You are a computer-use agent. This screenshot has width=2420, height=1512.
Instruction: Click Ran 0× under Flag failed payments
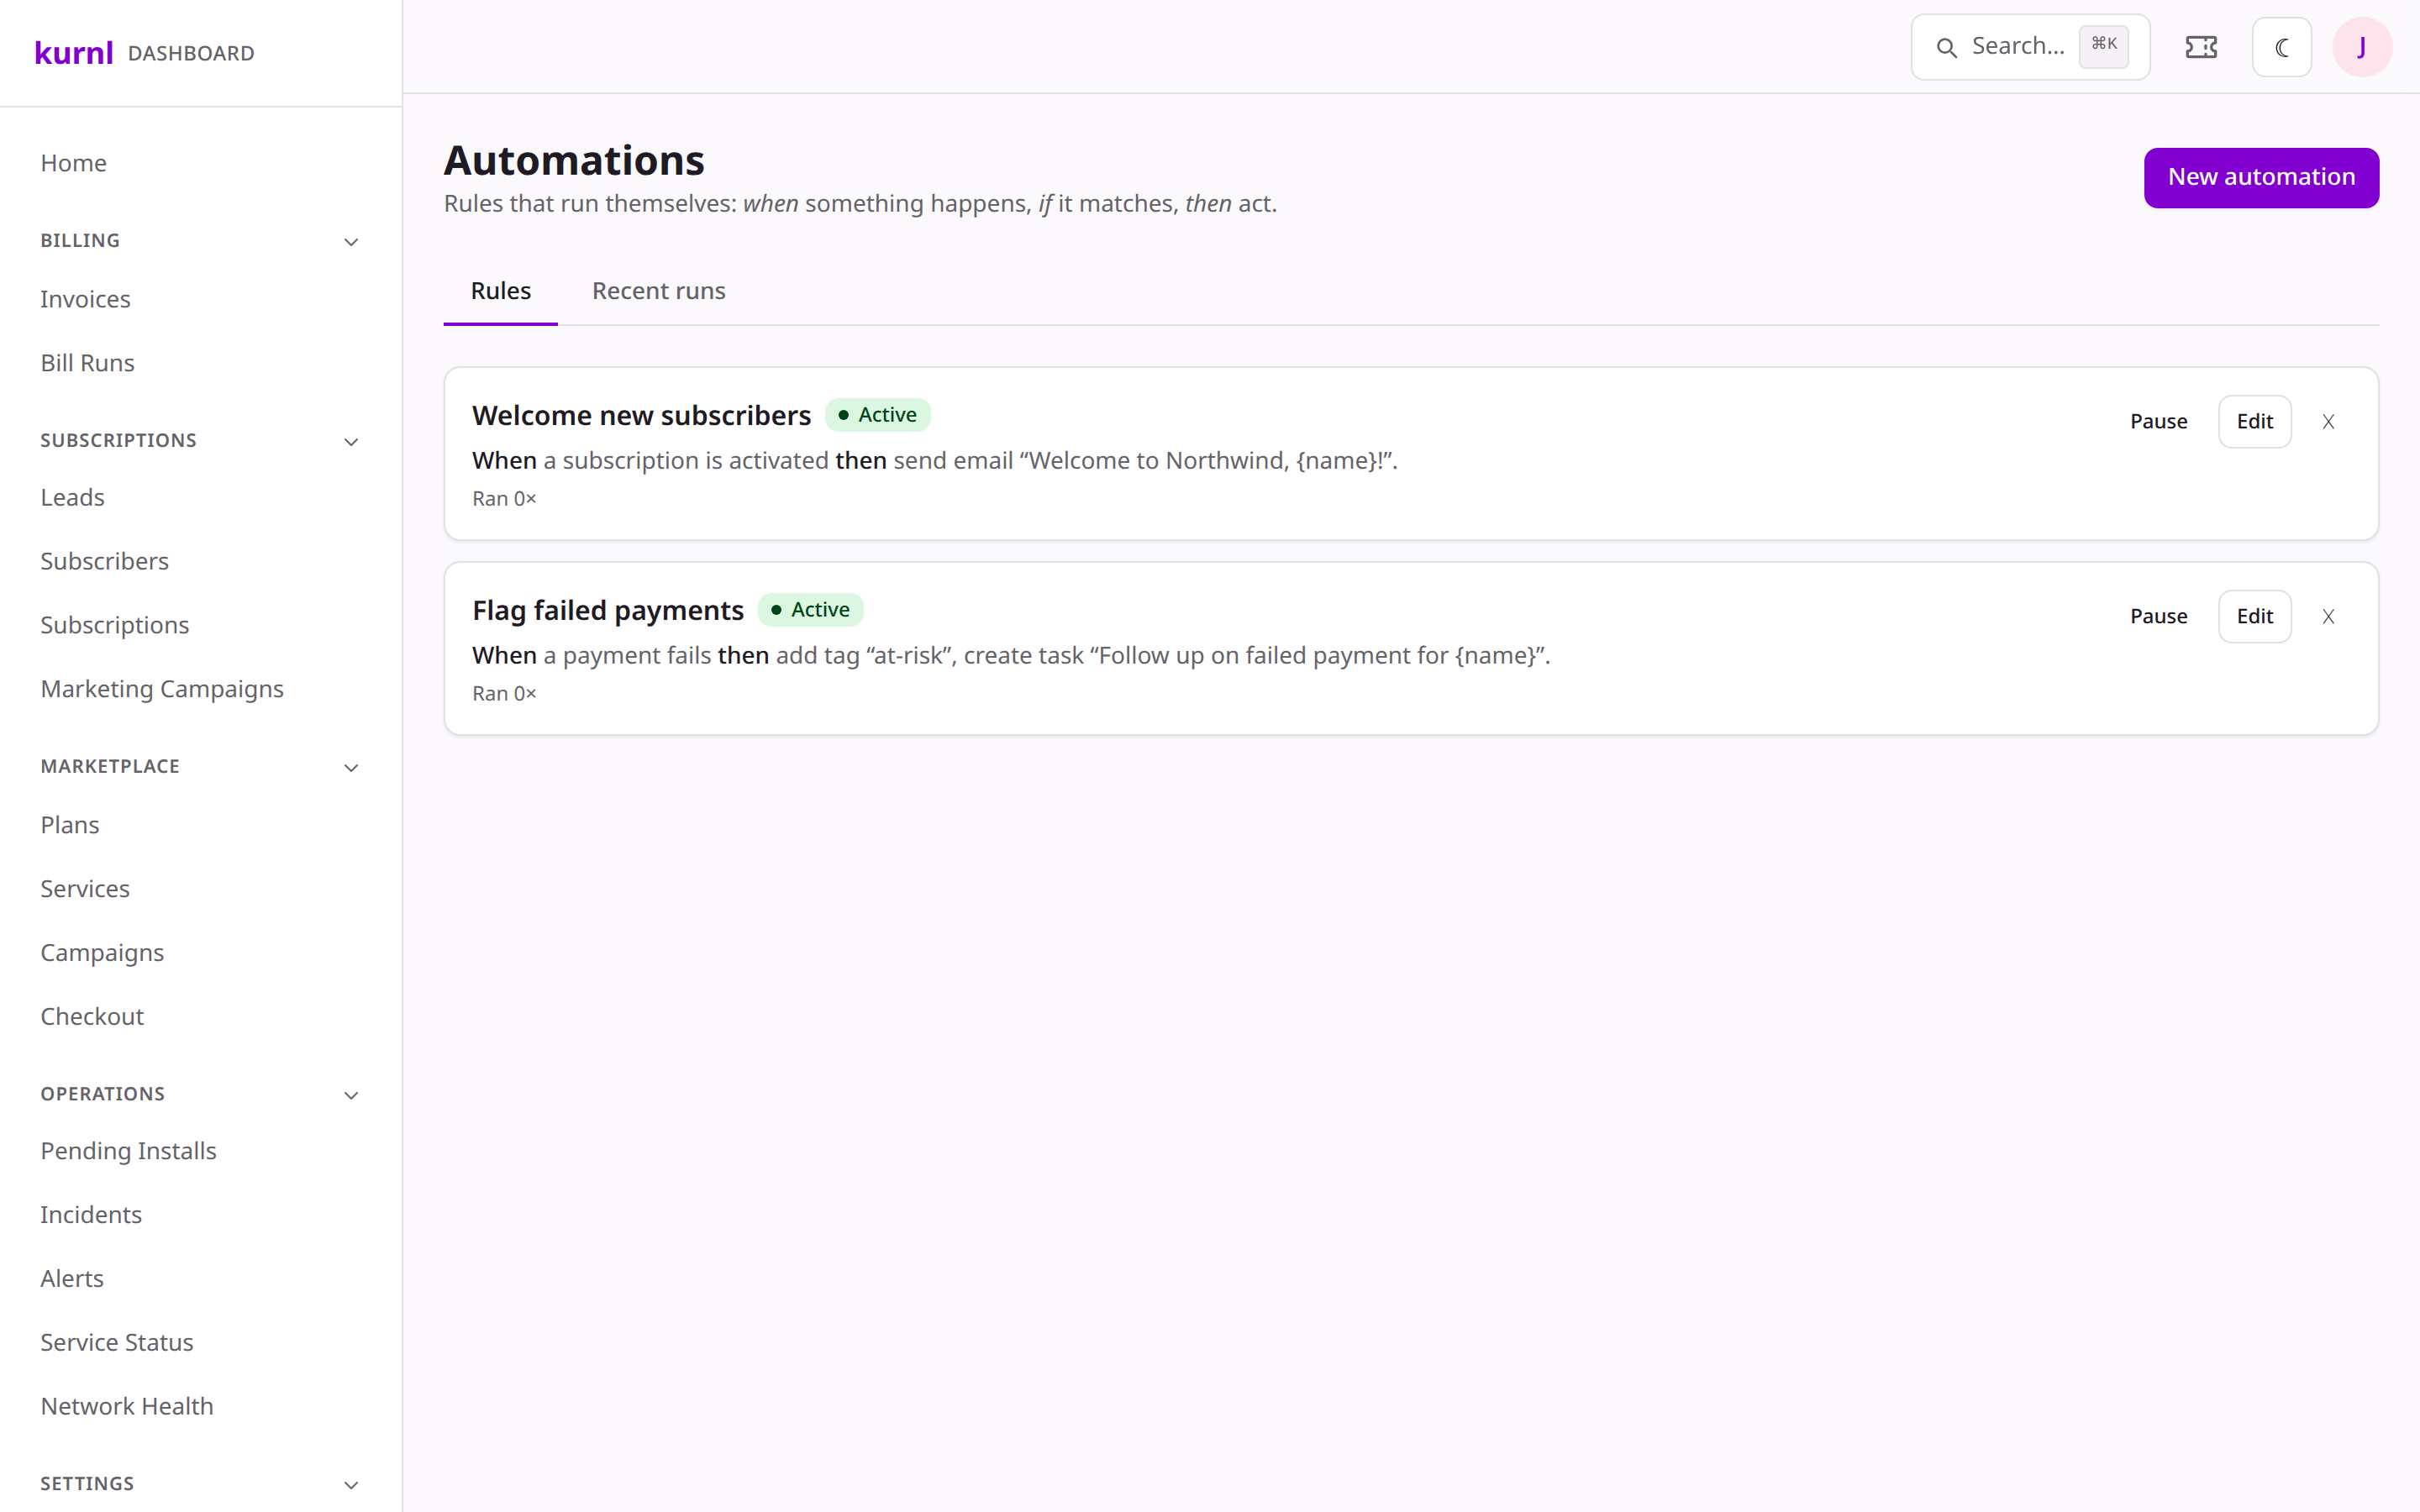(504, 694)
